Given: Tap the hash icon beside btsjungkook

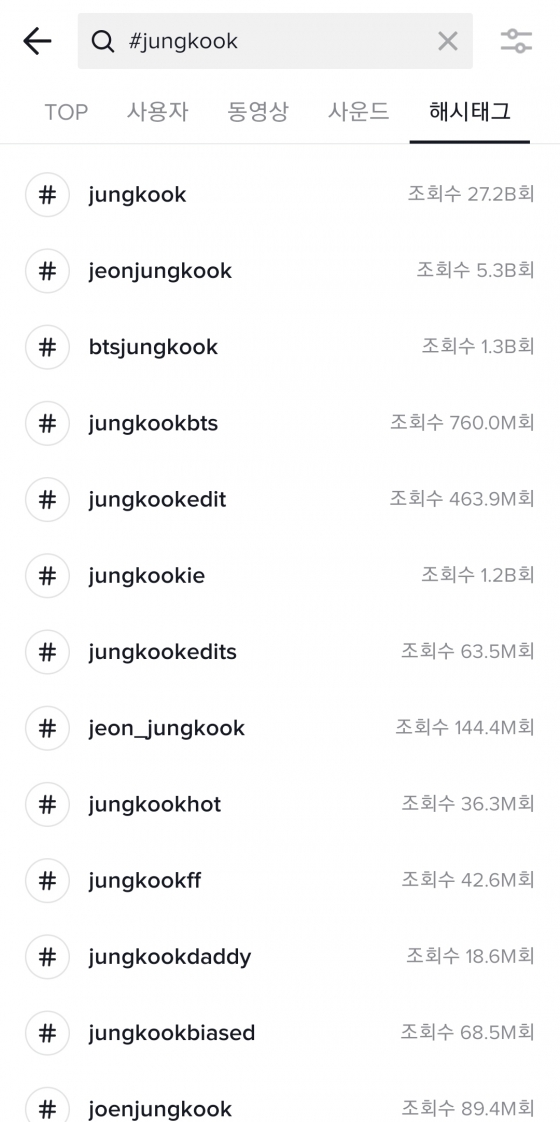Looking at the screenshot, I should point(47,347).
